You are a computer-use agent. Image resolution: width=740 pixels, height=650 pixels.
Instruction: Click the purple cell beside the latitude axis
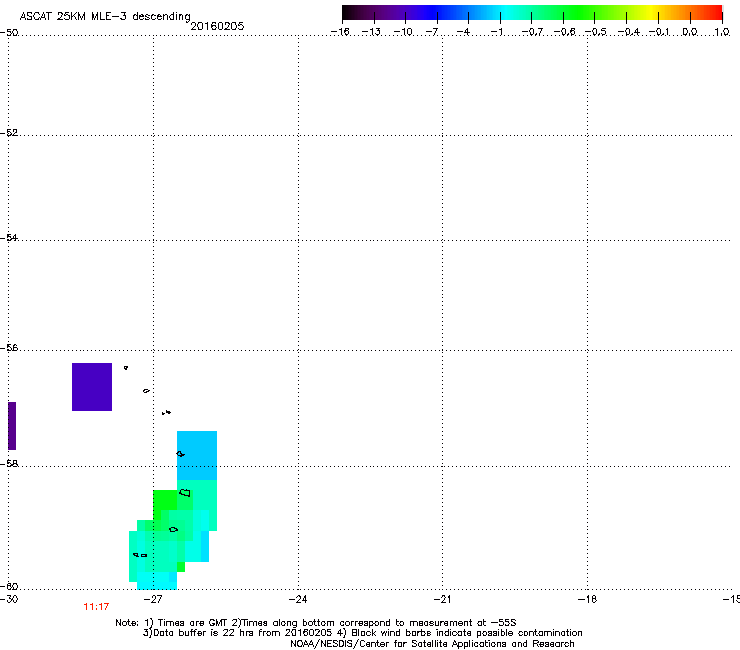click(x=12, y=426)
